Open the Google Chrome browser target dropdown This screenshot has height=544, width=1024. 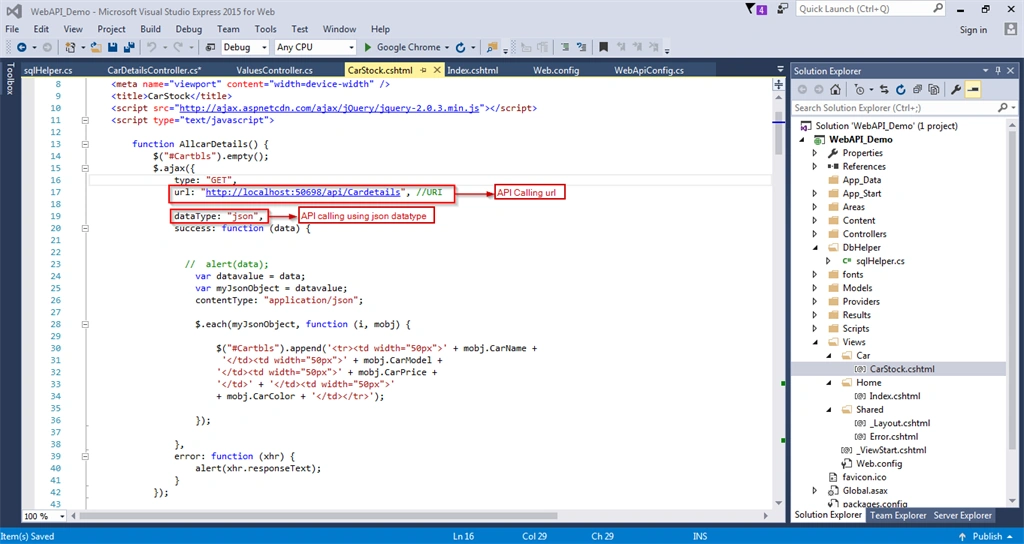[447, 47]
